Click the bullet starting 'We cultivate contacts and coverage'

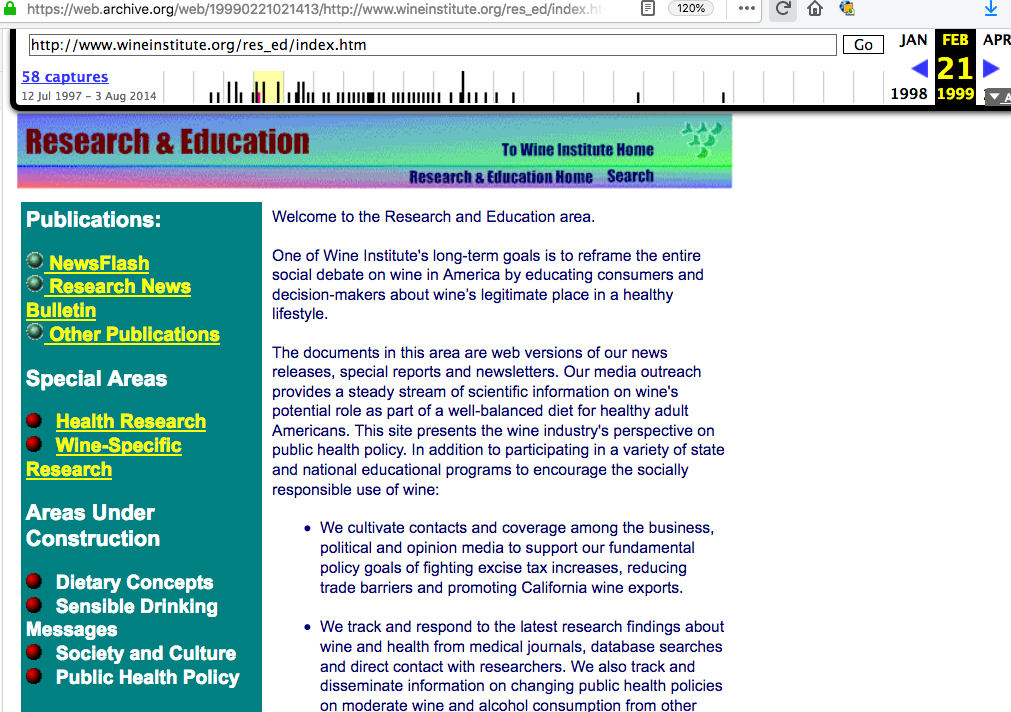coord(517,558)
